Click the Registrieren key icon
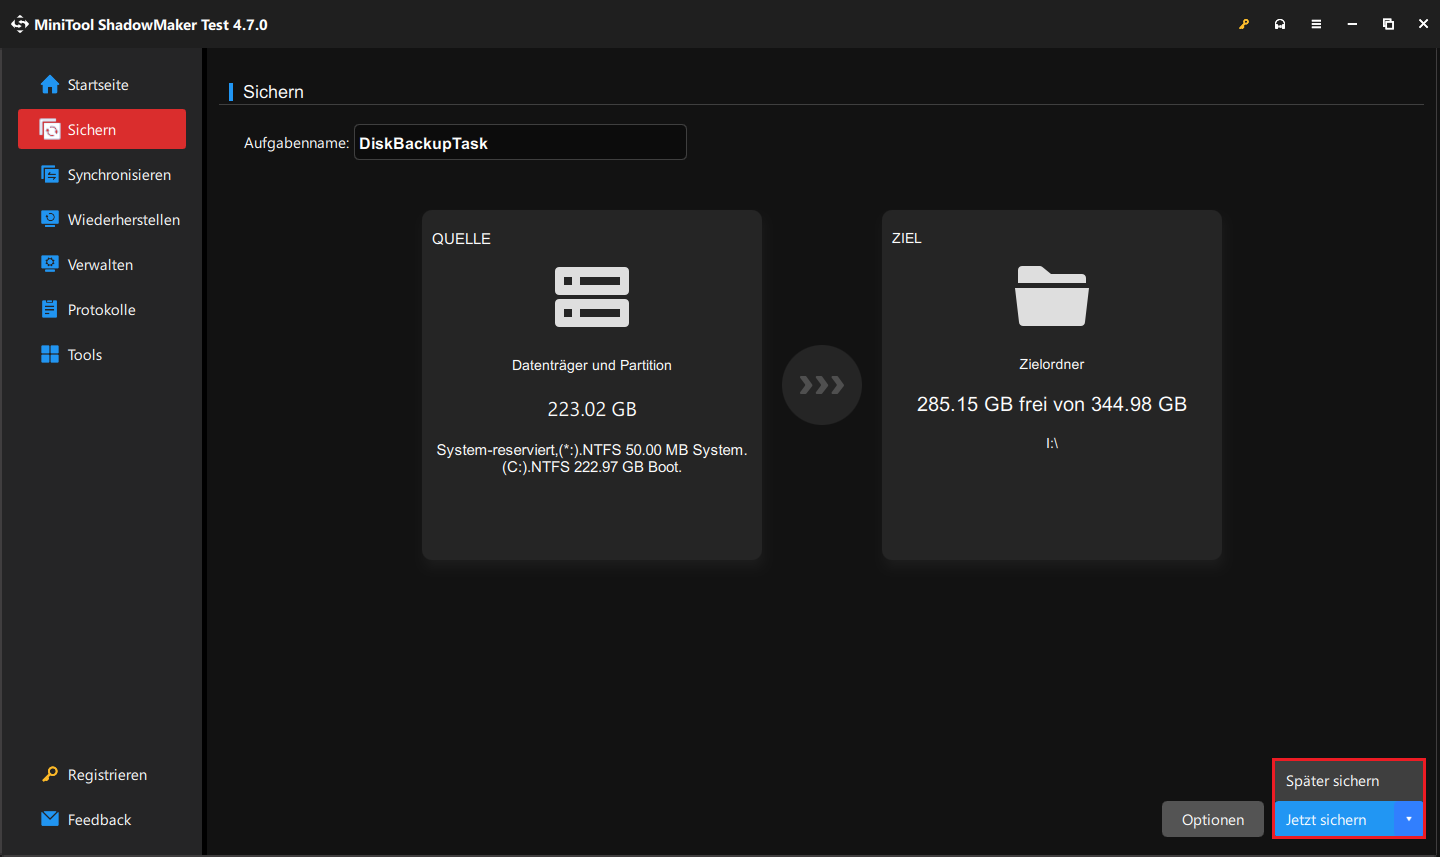Viewport: 1440px width, 857px height. [x=50, y=774]
